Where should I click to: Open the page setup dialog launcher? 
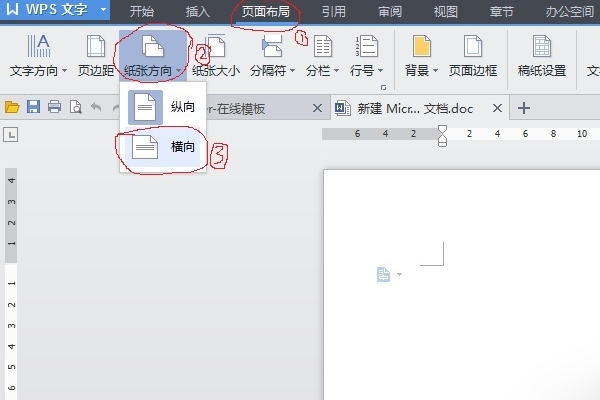click(x=383, y=88)
